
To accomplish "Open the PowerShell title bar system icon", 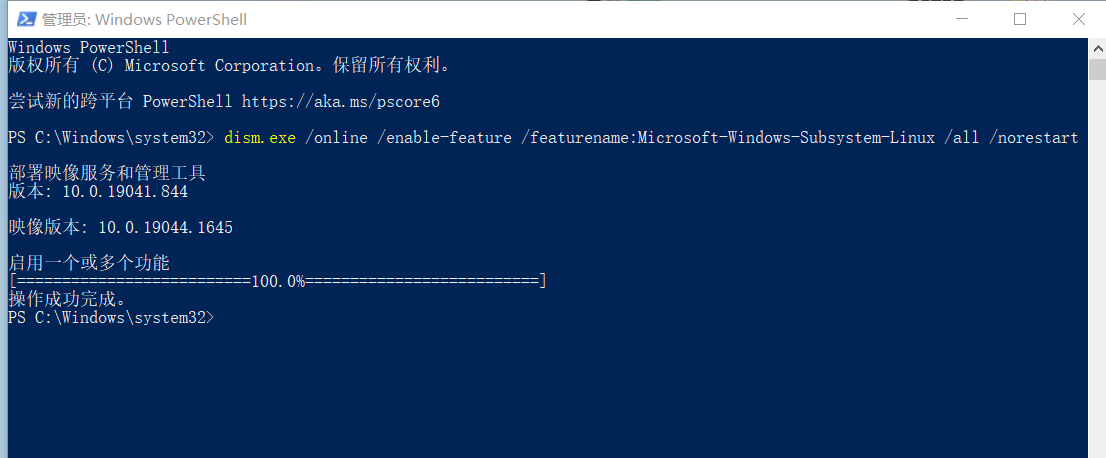I will [x=21, y=19].
